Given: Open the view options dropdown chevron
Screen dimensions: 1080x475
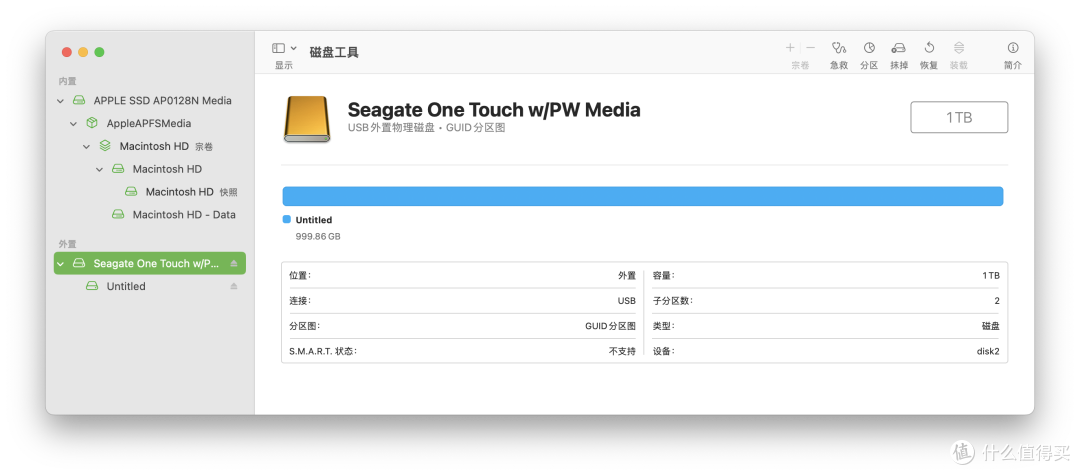Looking at the screenshot, I should [x=293, y=48].
